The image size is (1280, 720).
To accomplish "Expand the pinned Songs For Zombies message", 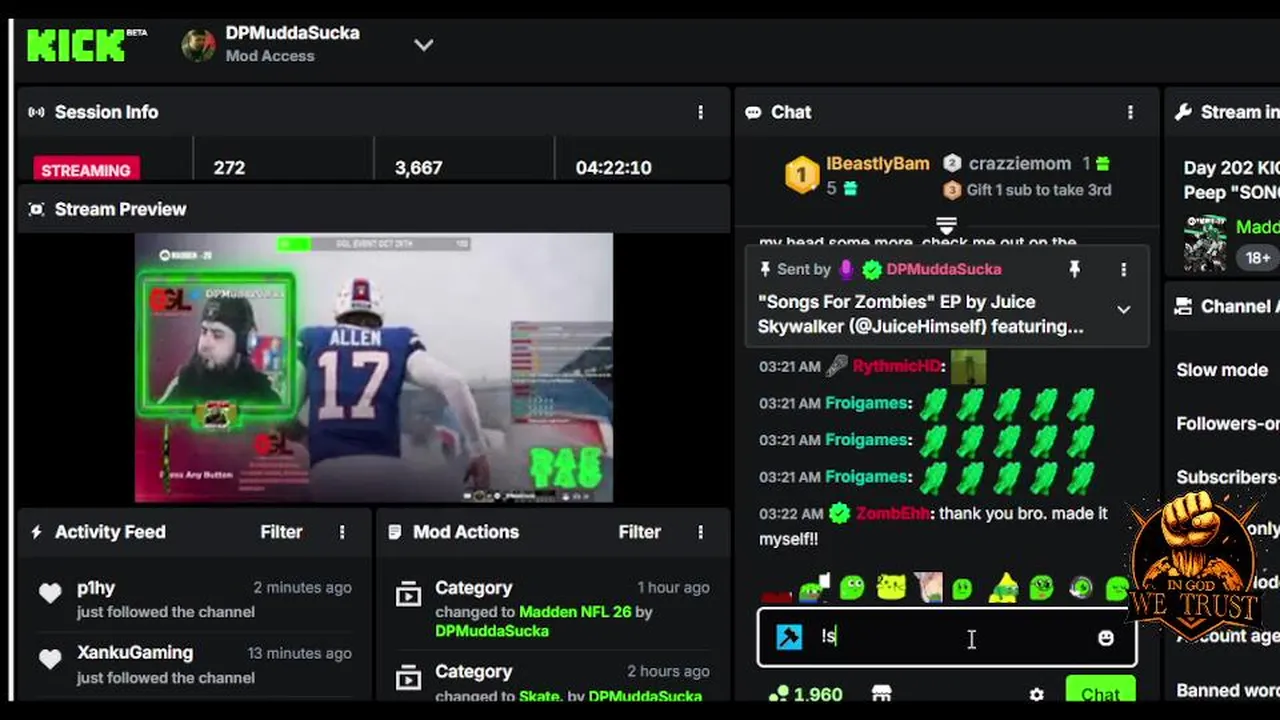I will pyautogui.click(x=1123, y=310).
